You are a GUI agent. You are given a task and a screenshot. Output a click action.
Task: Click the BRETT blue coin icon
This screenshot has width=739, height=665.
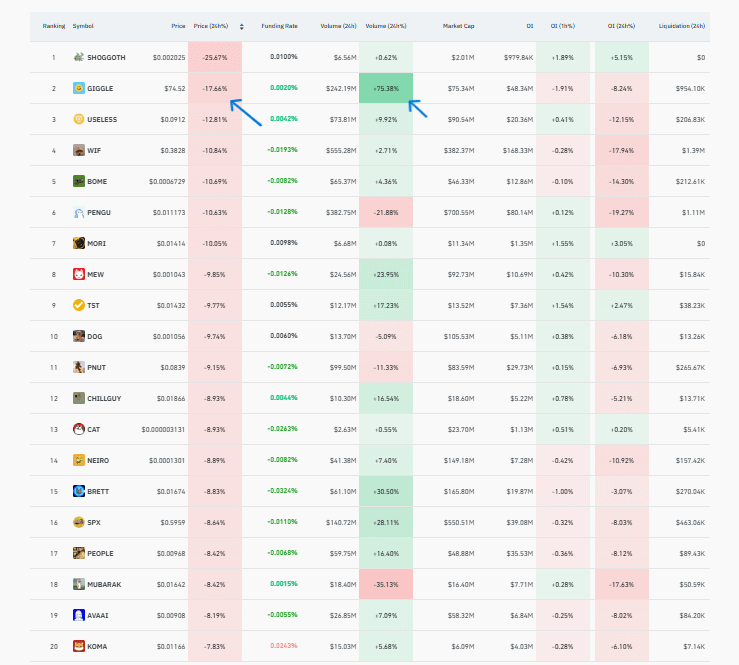pyautogui.click(x=78, y=491)
